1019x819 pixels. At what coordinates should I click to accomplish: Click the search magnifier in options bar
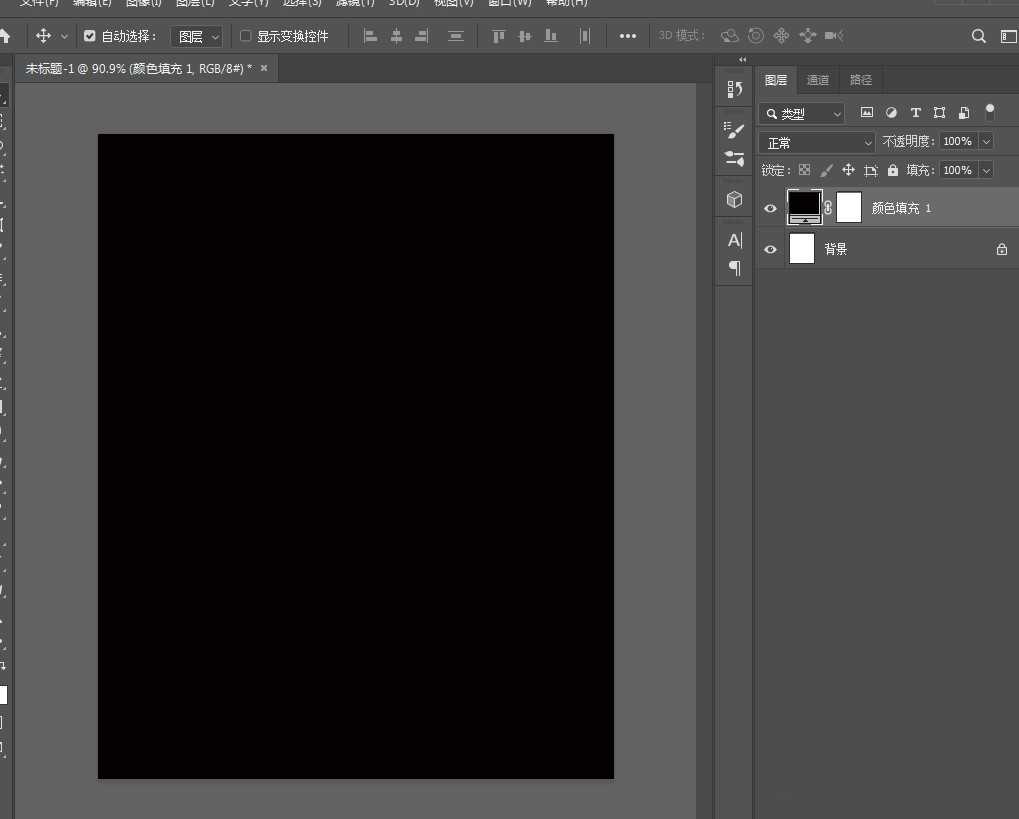pos(979,36)
